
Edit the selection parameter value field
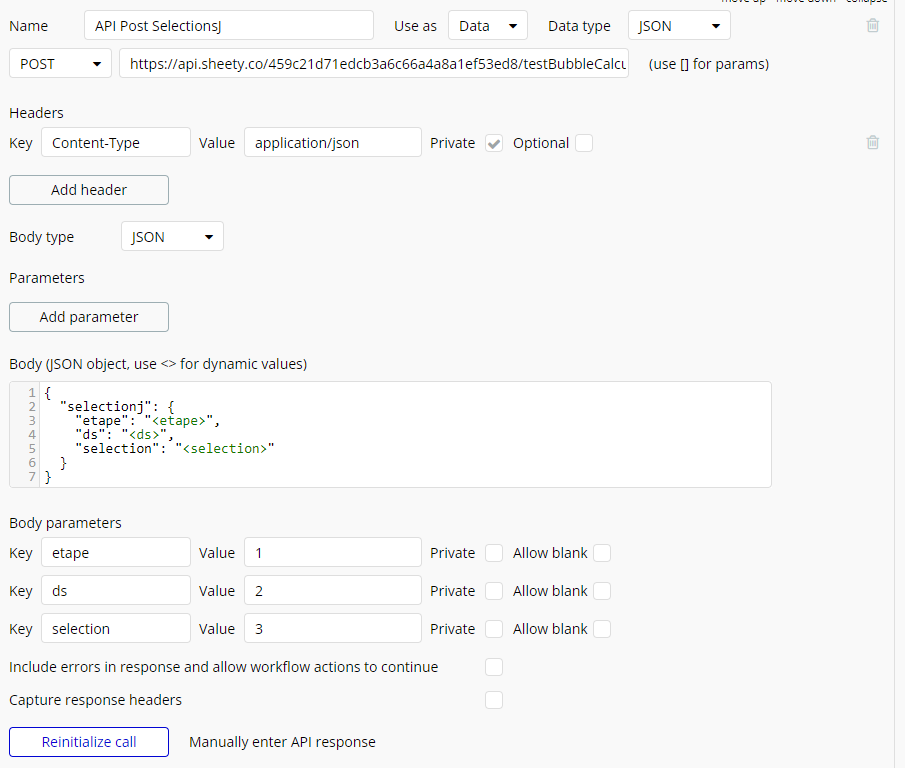click(x=333, y=629)
